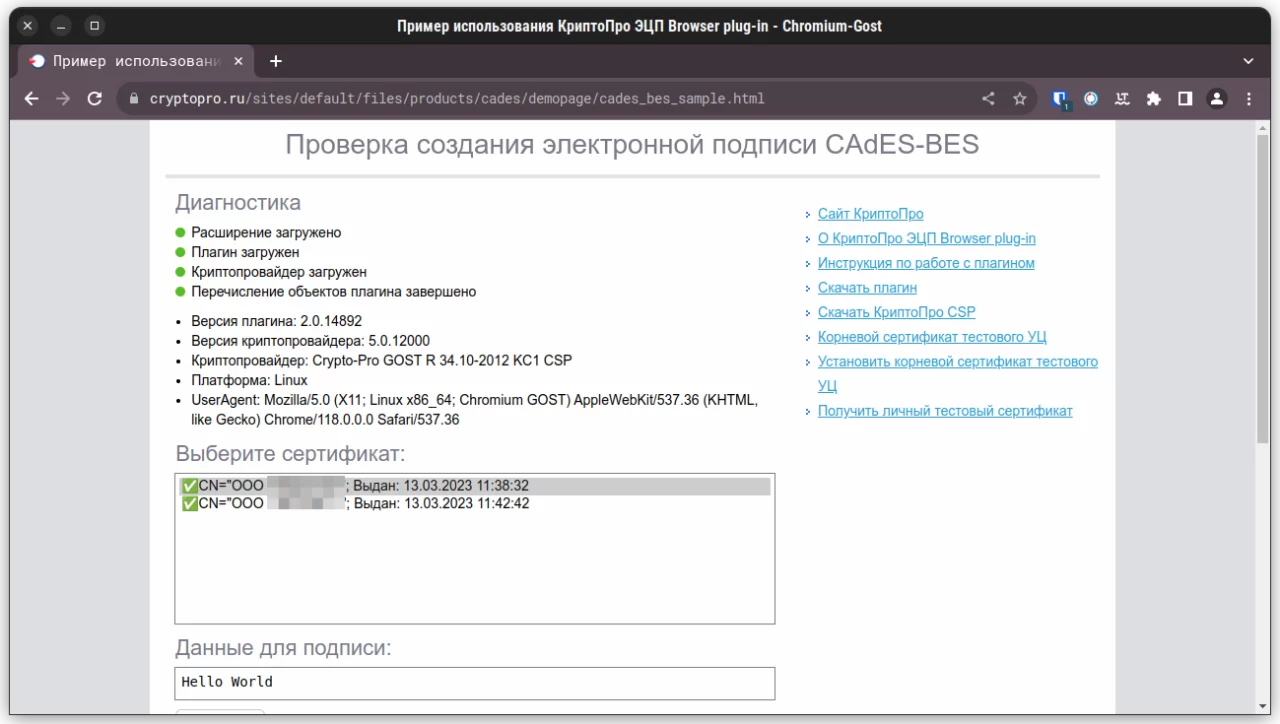Open a new tab with the plus button
The image size is (1280, 724).
(x=276, y=61)
